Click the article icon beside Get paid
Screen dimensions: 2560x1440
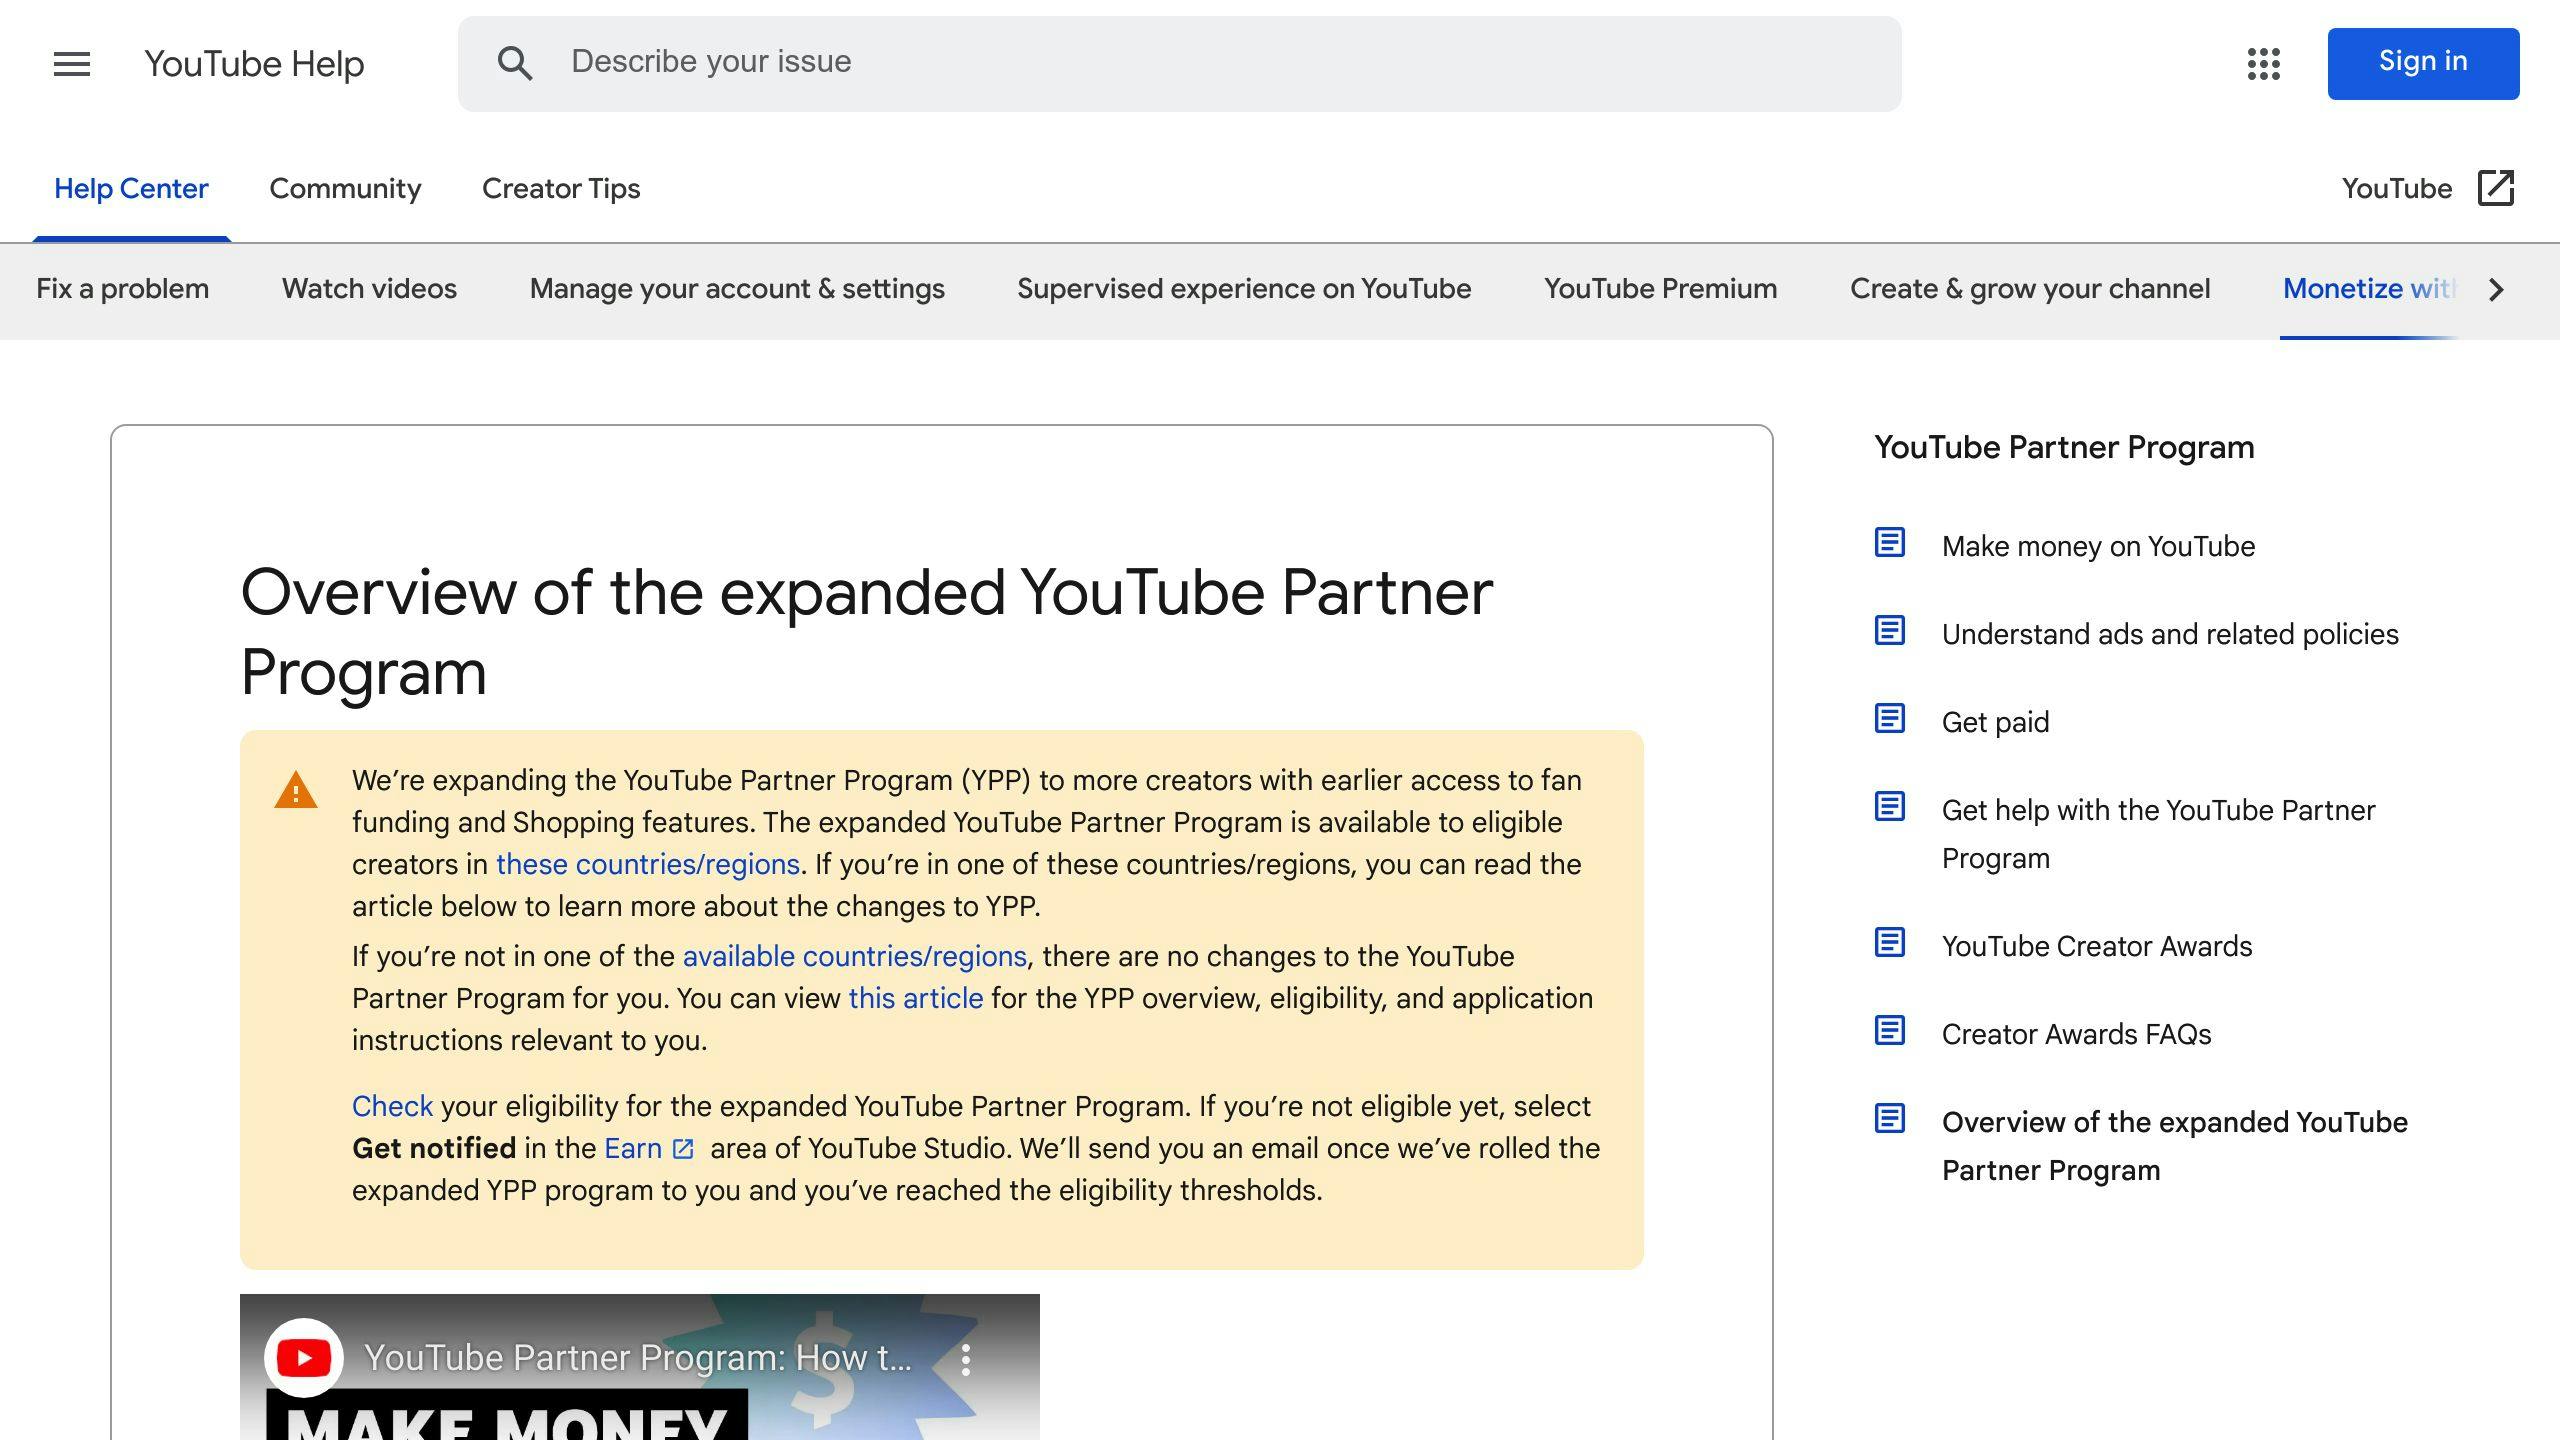[1889, 719]
